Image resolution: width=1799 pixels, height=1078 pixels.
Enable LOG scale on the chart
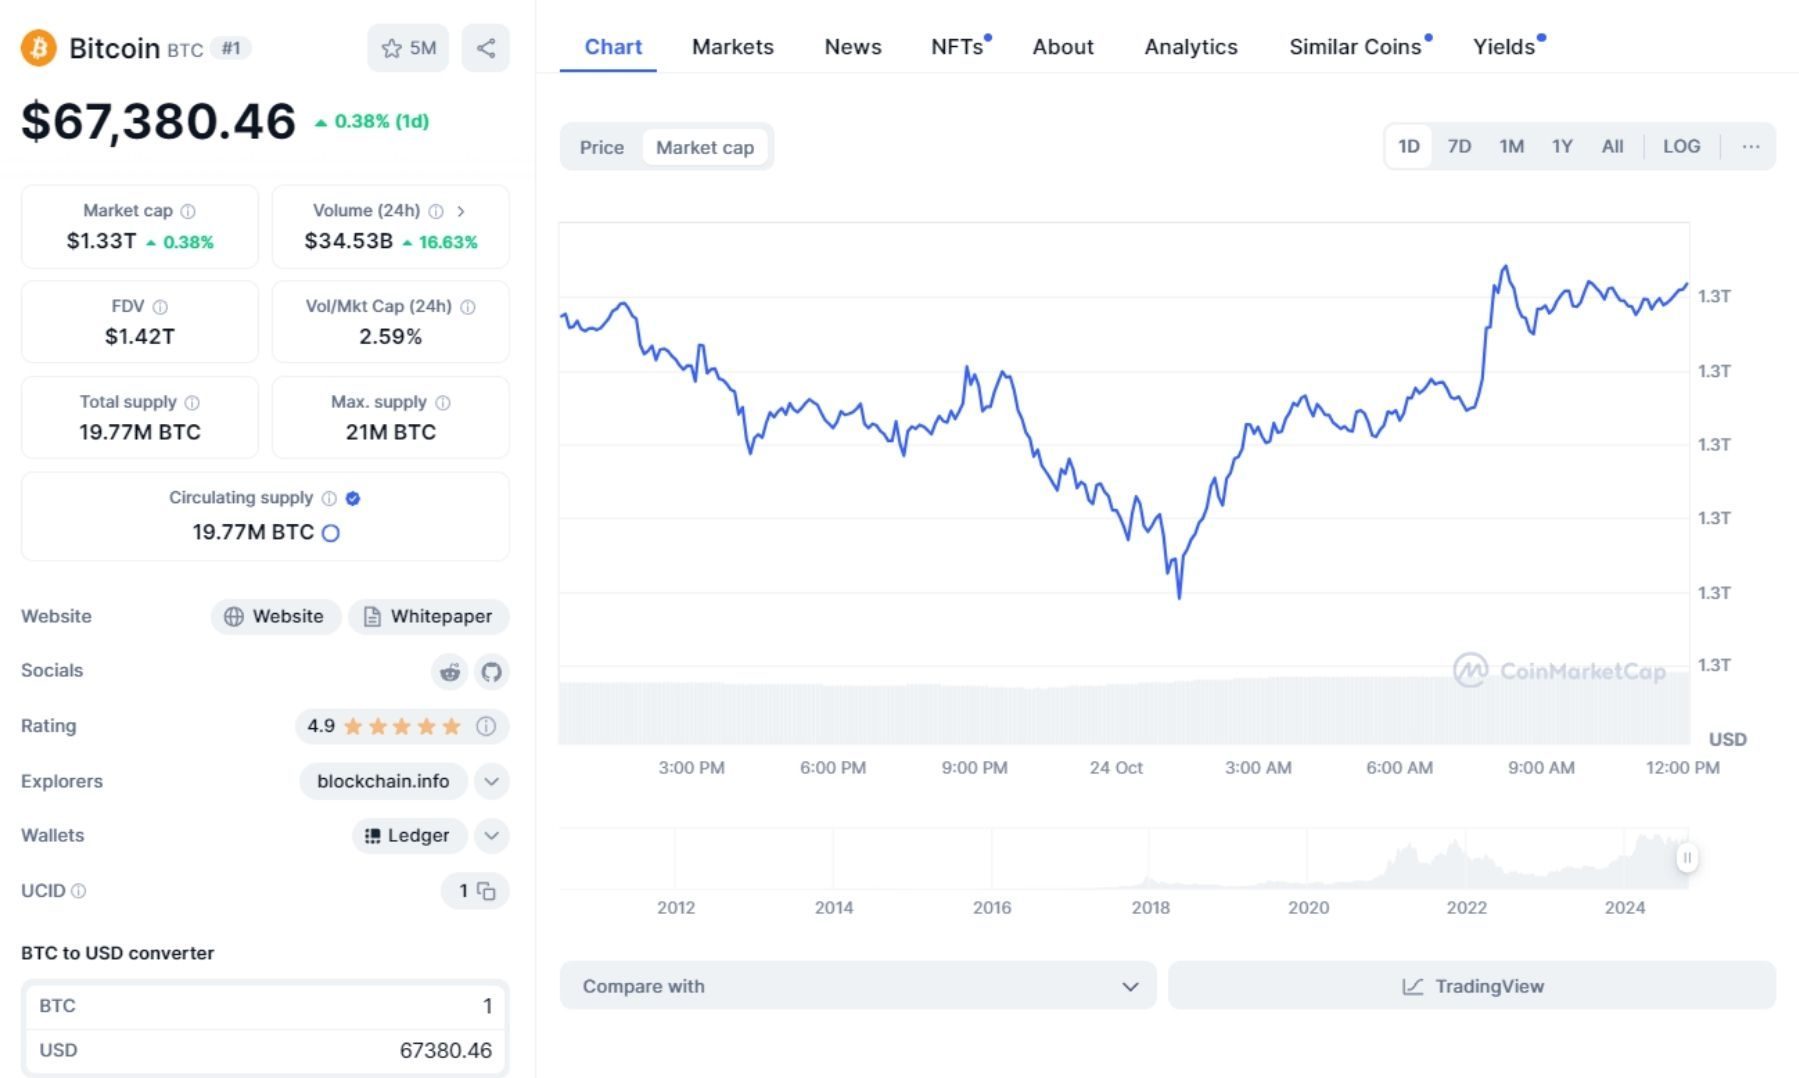(x=1681, y=146)
